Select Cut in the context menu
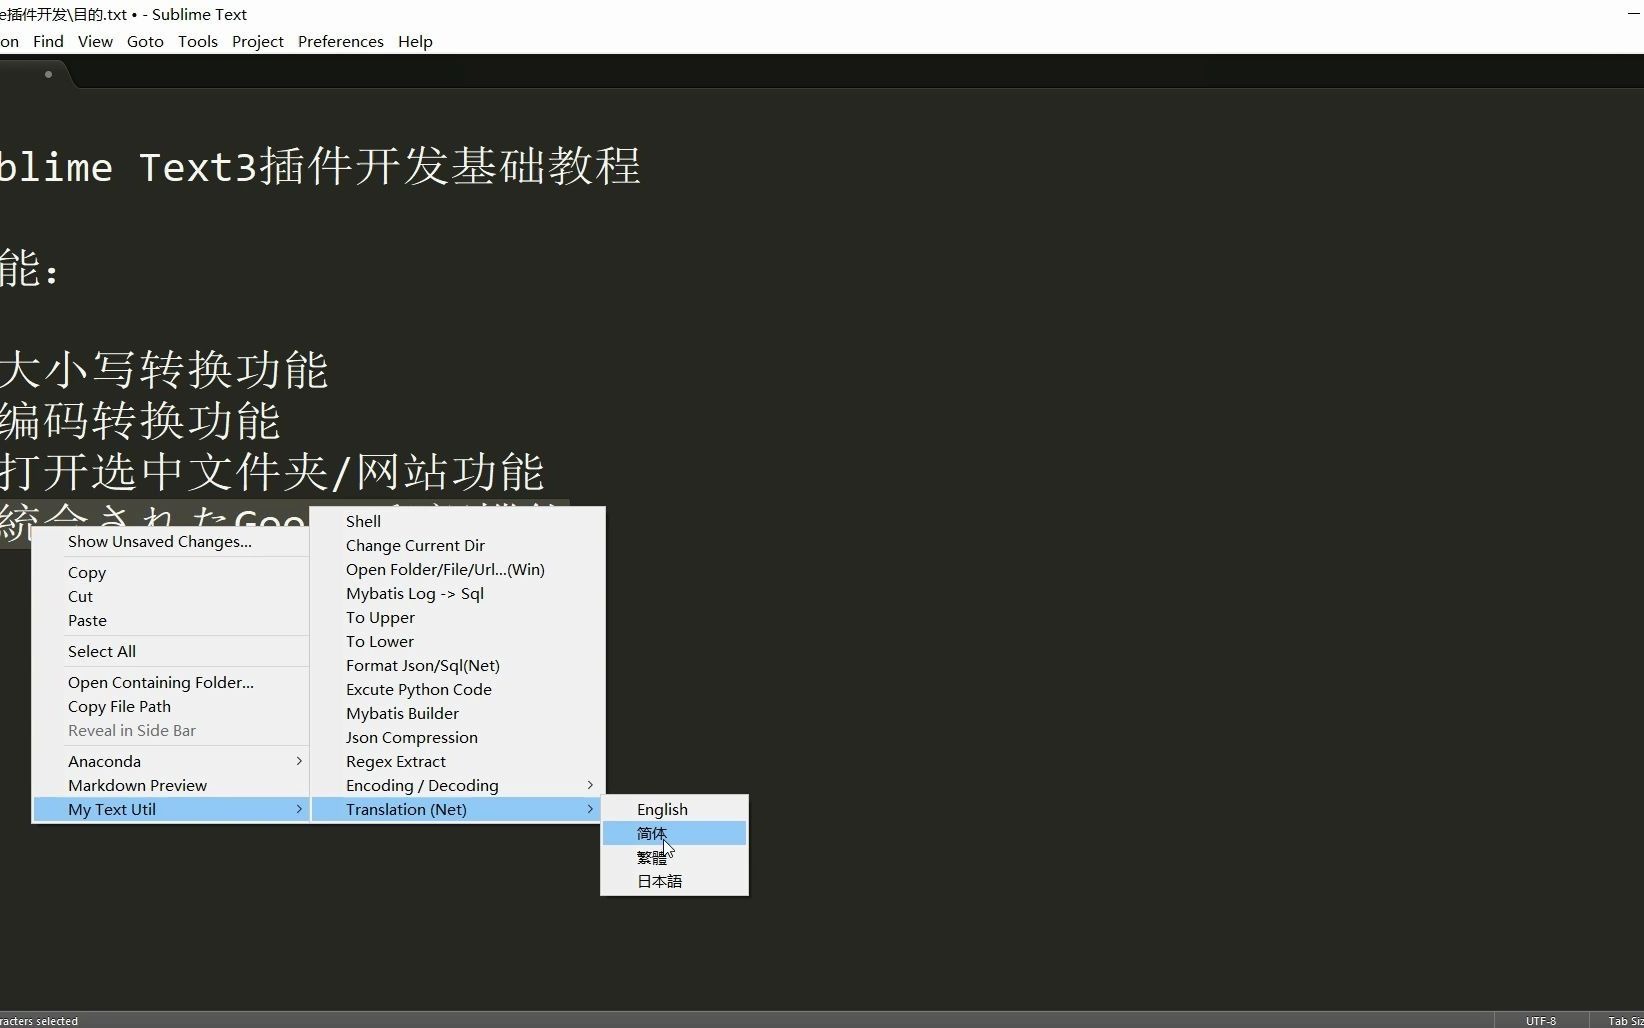1644x1028 pixels. tap(171, 596)
